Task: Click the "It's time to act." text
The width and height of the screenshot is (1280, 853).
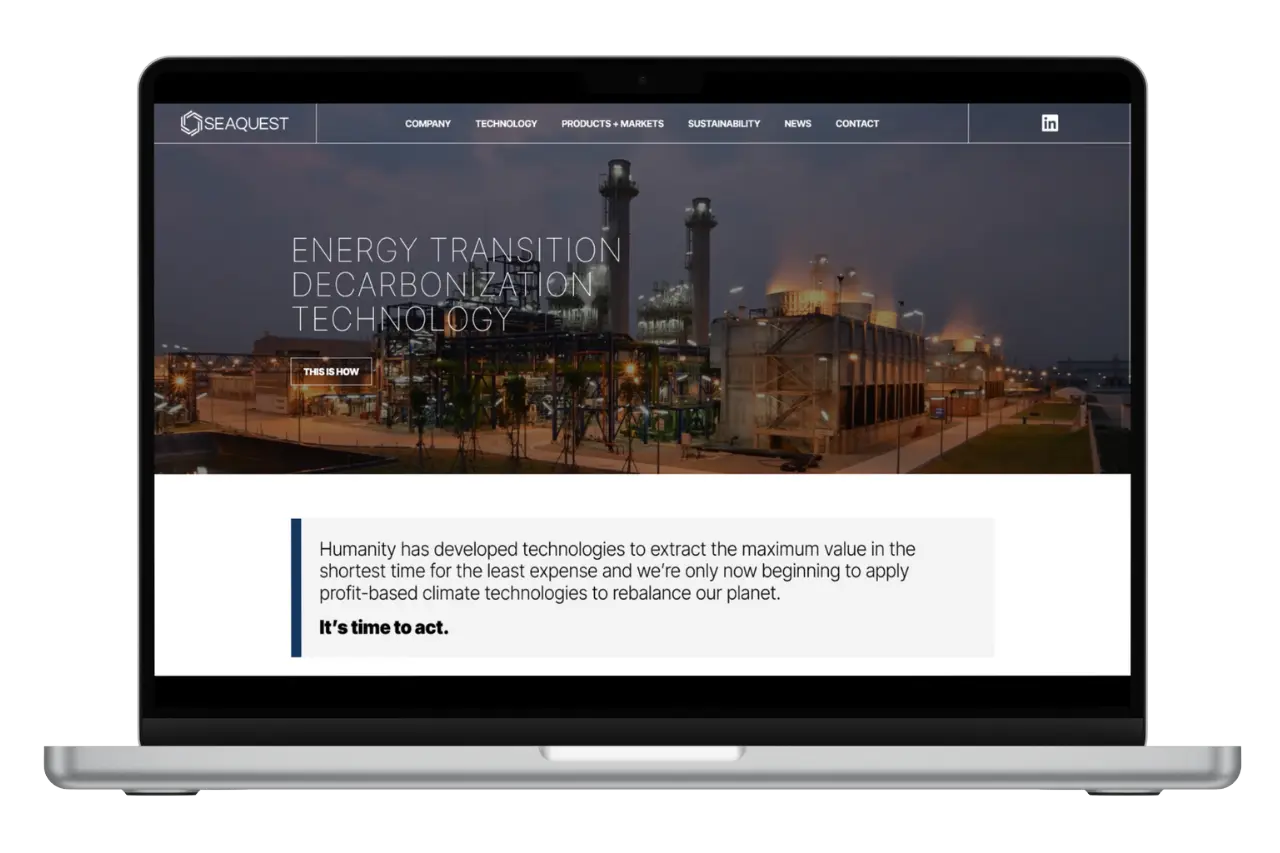Action: [x=384, y=628]
